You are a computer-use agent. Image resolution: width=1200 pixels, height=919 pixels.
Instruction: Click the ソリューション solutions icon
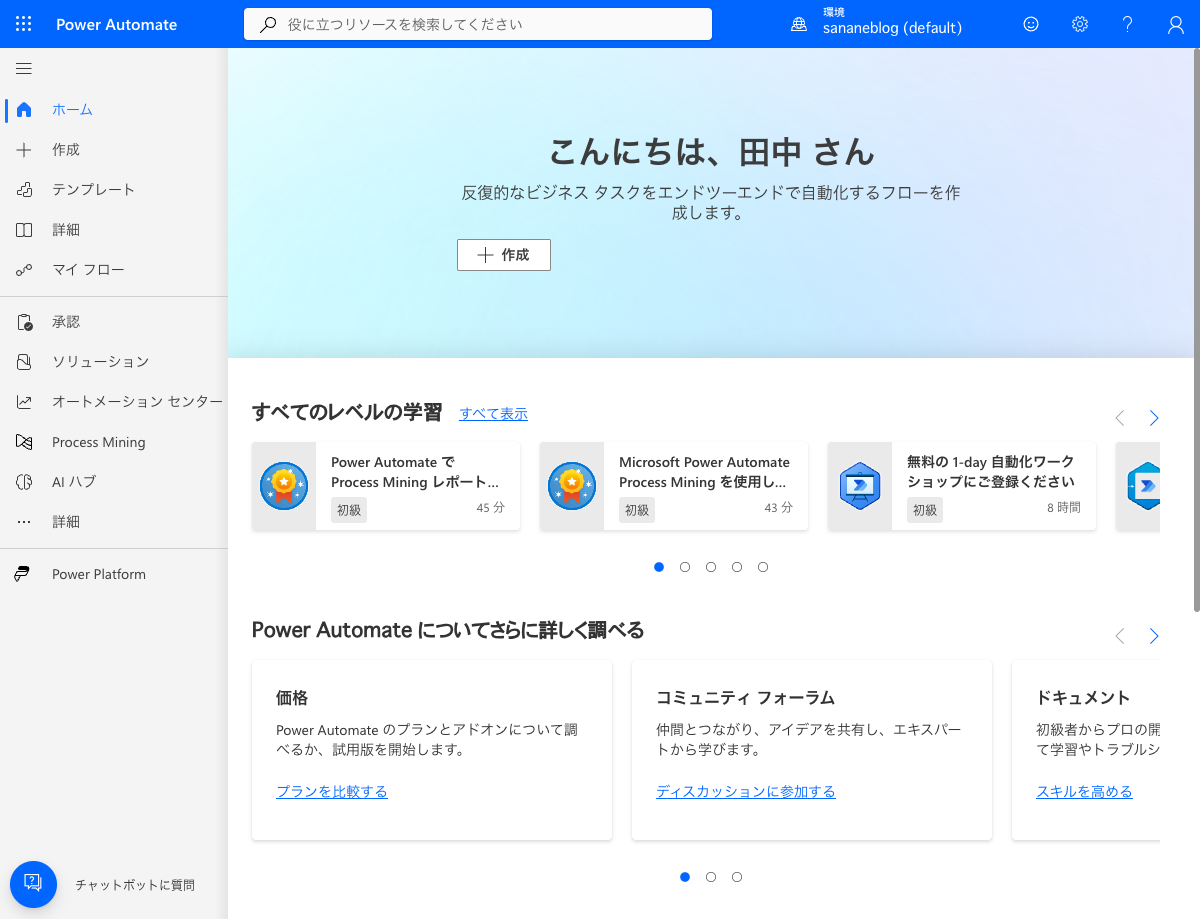(x=24, y=362)
